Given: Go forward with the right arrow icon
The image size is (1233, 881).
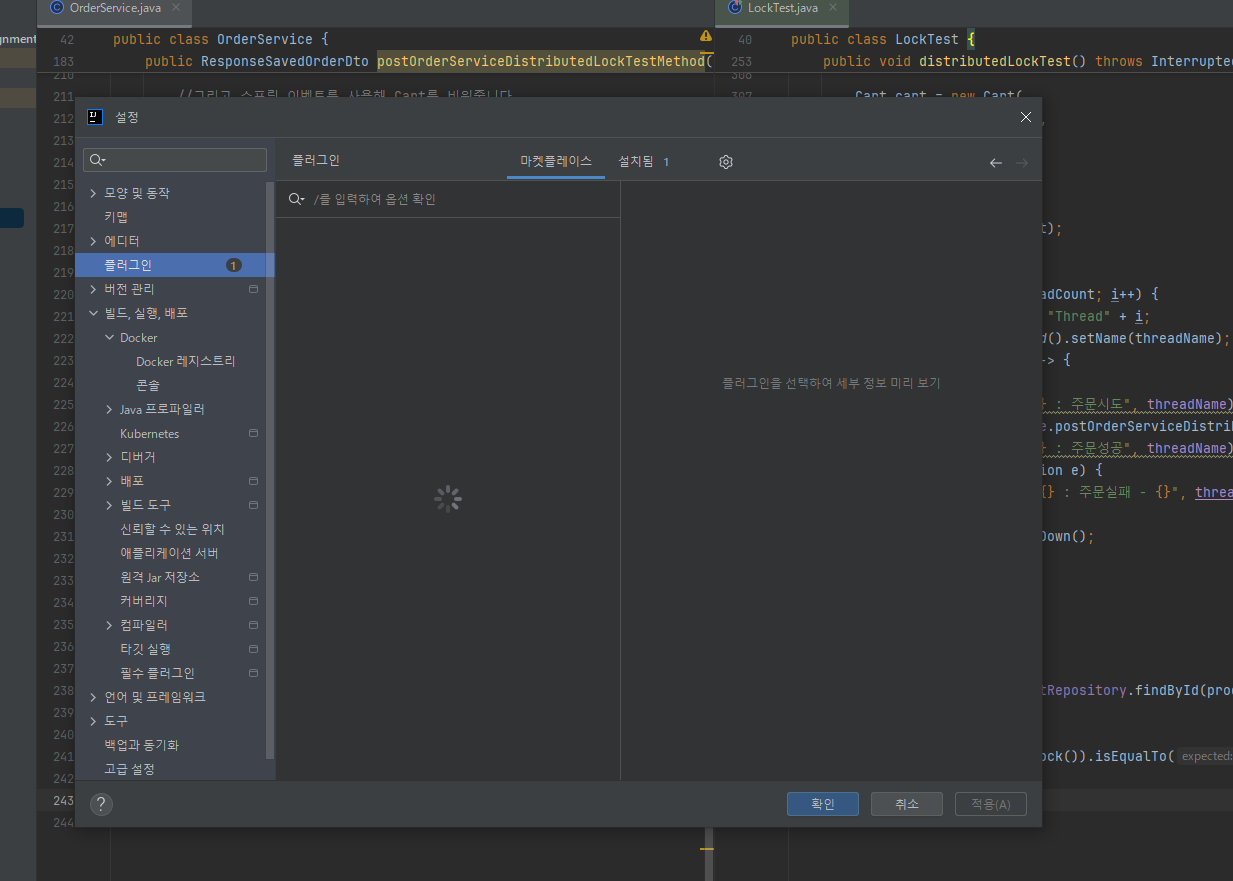Looking at the screenshot, I should click(x=1021, y=163).
